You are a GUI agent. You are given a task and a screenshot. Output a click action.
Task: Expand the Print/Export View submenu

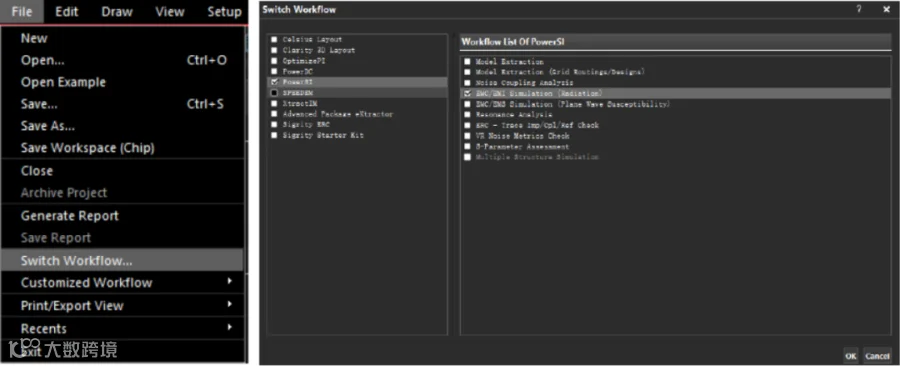[x=122, y=306]
